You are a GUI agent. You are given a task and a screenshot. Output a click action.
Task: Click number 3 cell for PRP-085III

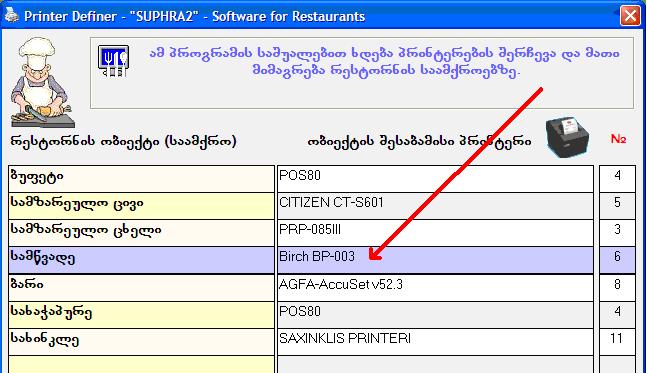click(617, 233)
